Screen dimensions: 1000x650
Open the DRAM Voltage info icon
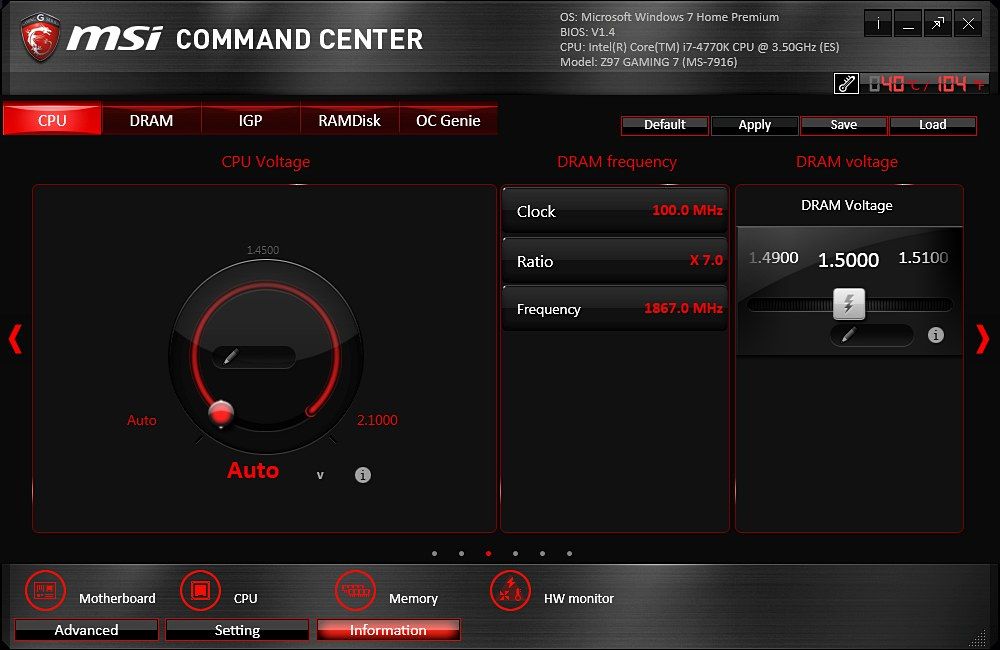click(936, 335)
